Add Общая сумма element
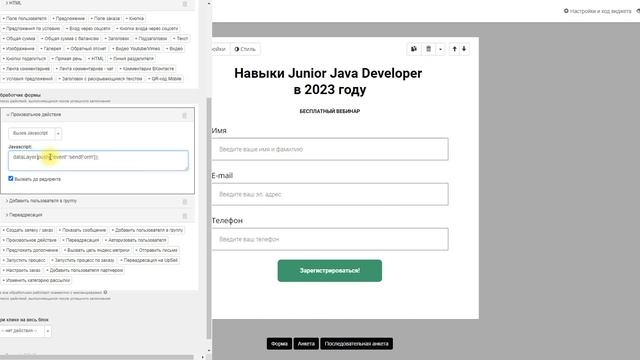Image resolution: width=640 pixels, height=360 pixels. 19,38
